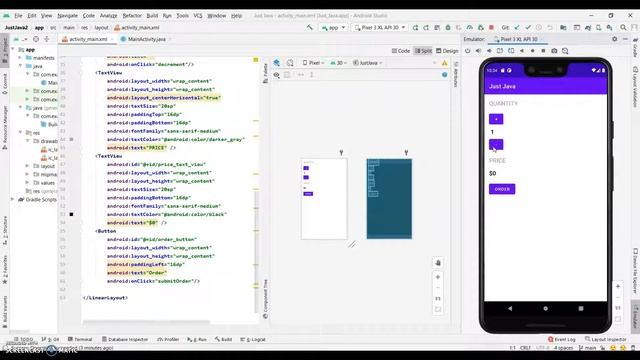Open the File menu
This screenshot has width=640, height=360.
point(18,16)
